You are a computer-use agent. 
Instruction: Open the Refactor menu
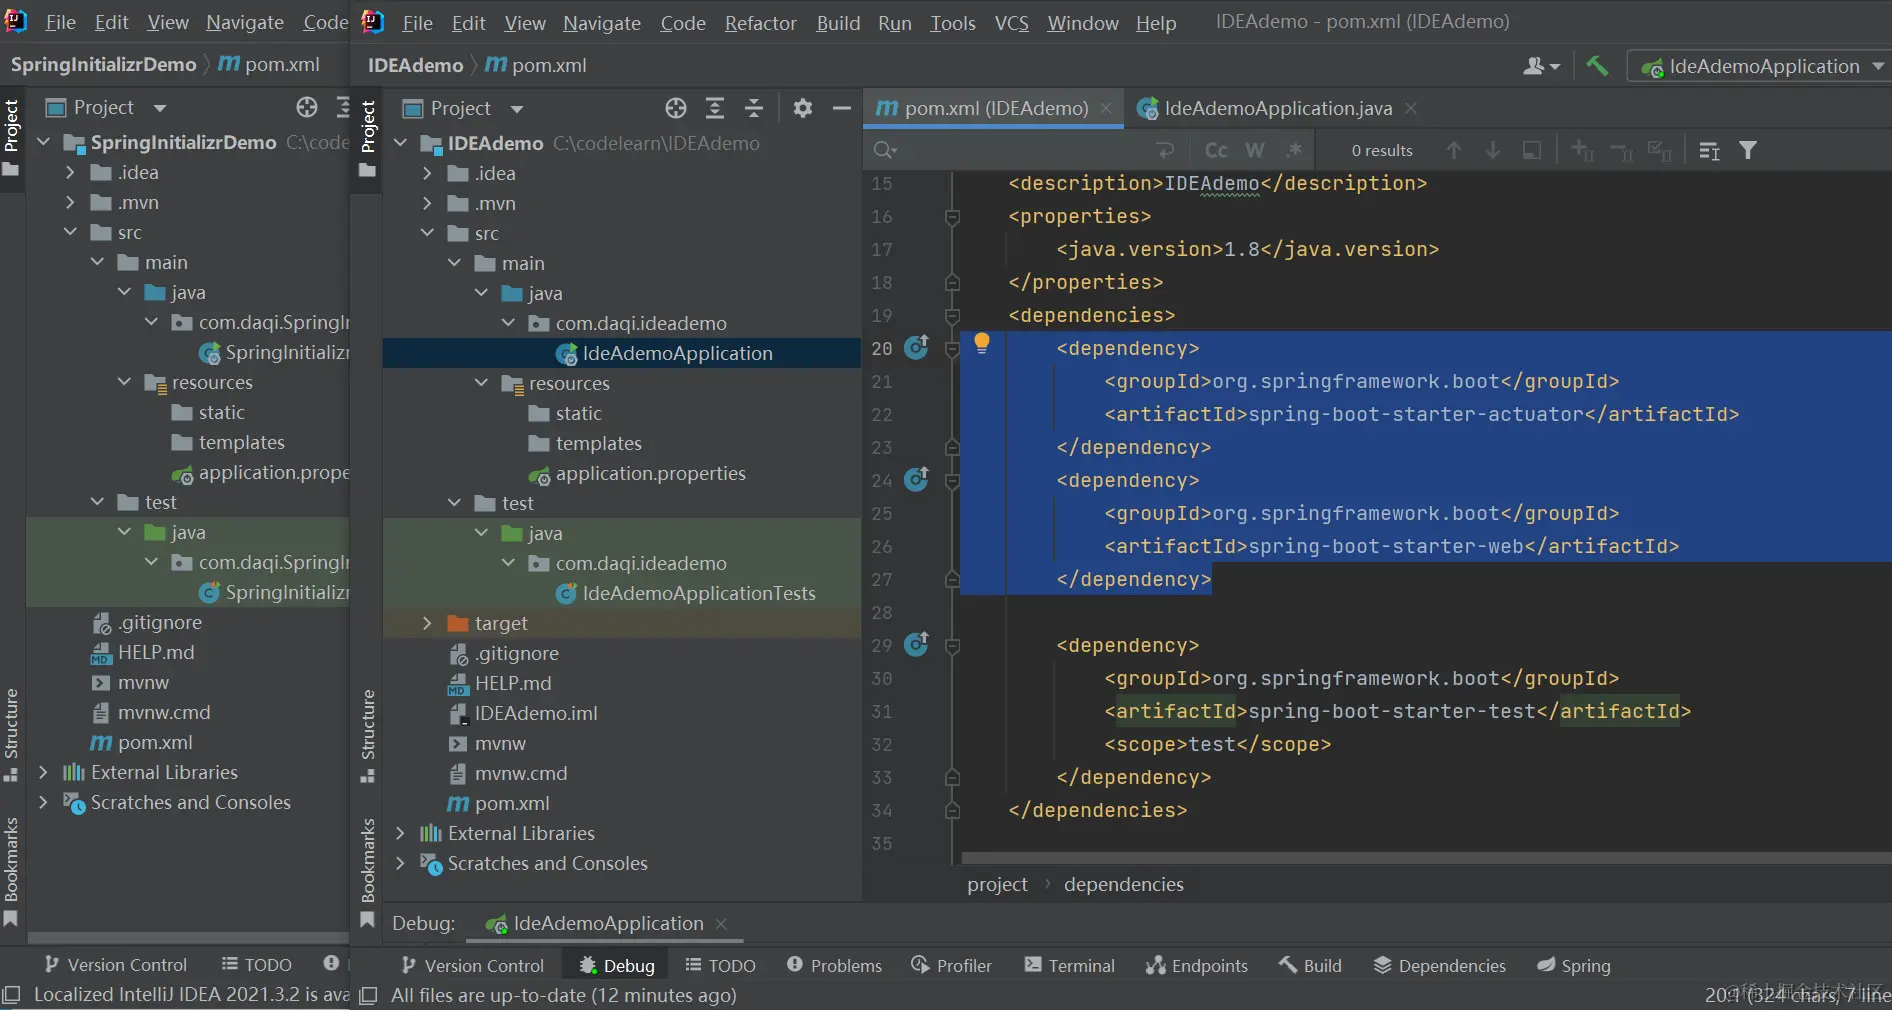[760, 23]
